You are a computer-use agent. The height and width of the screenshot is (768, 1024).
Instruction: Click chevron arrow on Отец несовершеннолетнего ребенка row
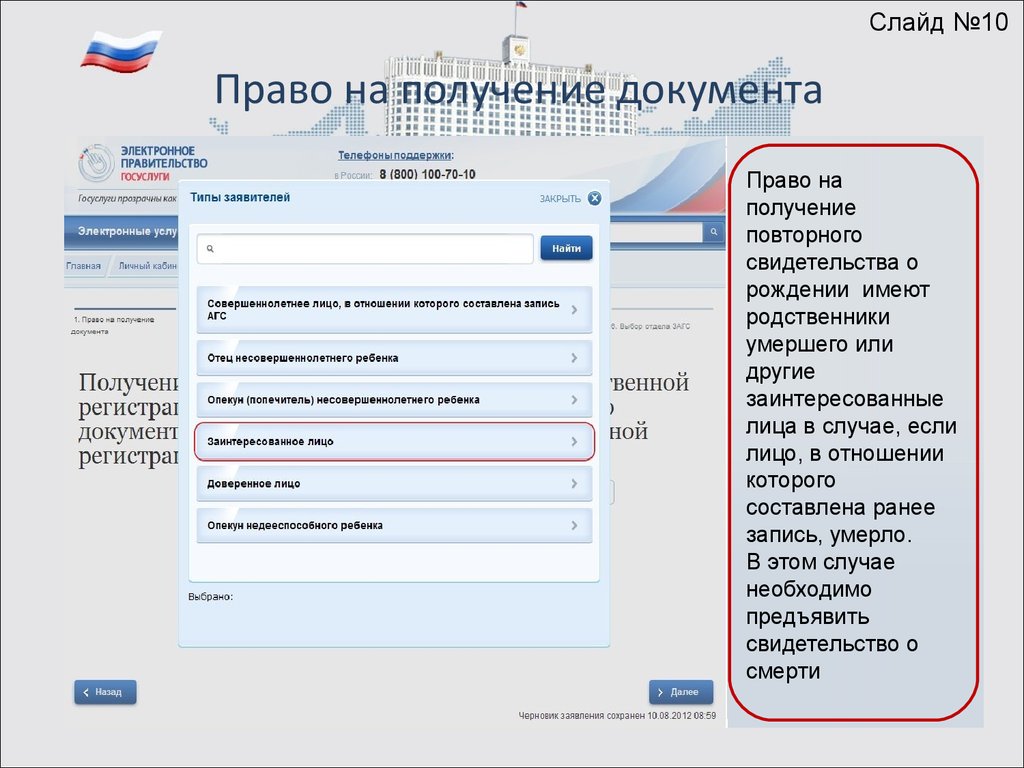(574, 358)
